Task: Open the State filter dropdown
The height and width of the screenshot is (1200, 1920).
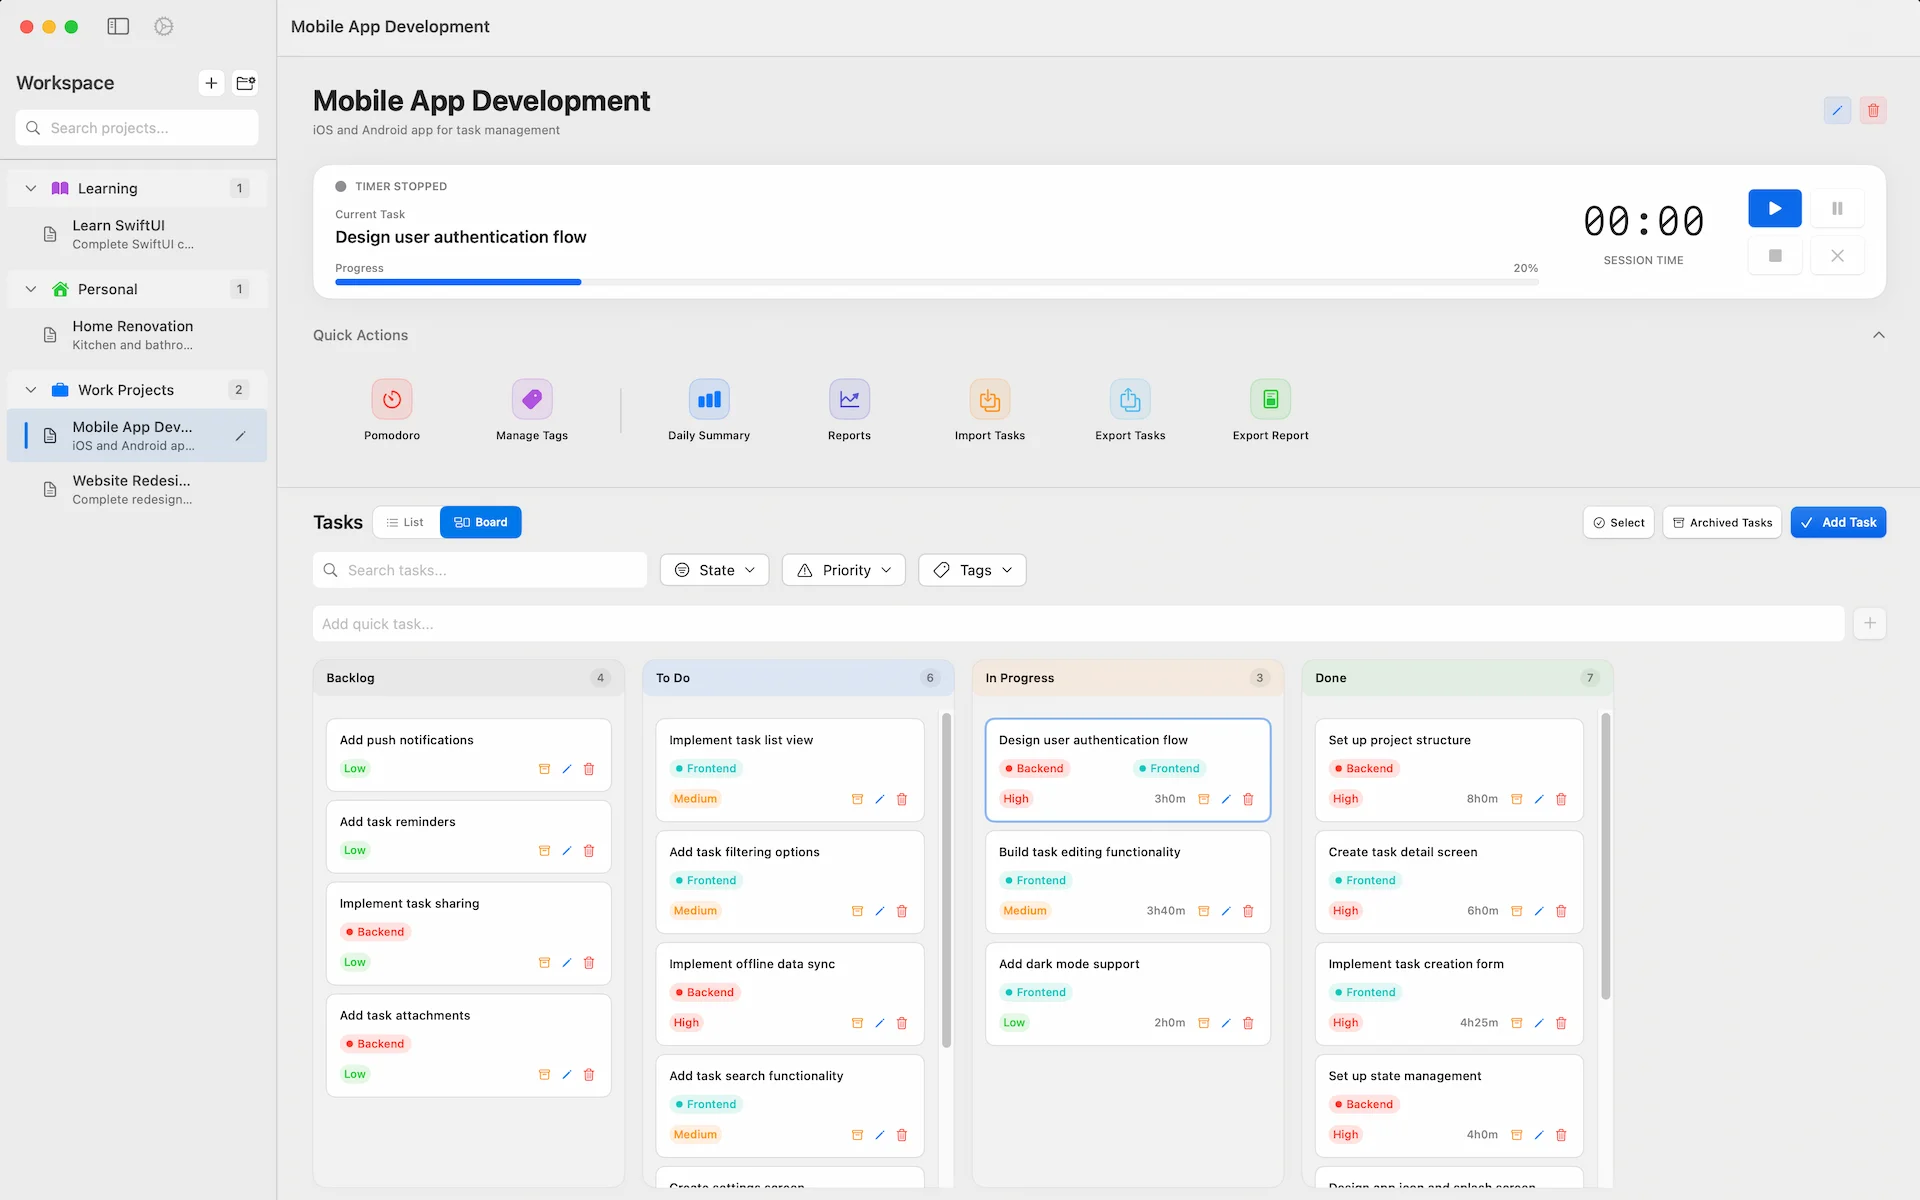Action: point(714,570)
